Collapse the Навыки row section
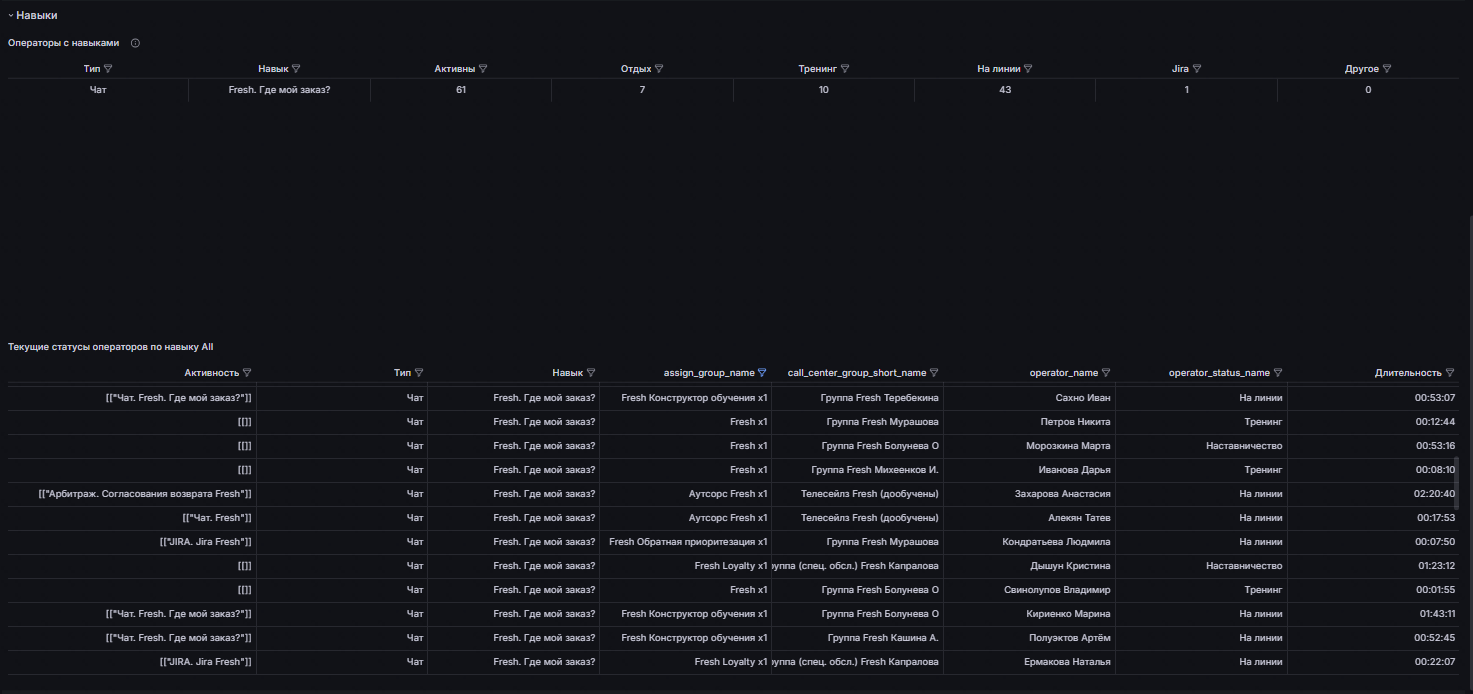This screenshot has height=694, width=1473. [33, 15]
